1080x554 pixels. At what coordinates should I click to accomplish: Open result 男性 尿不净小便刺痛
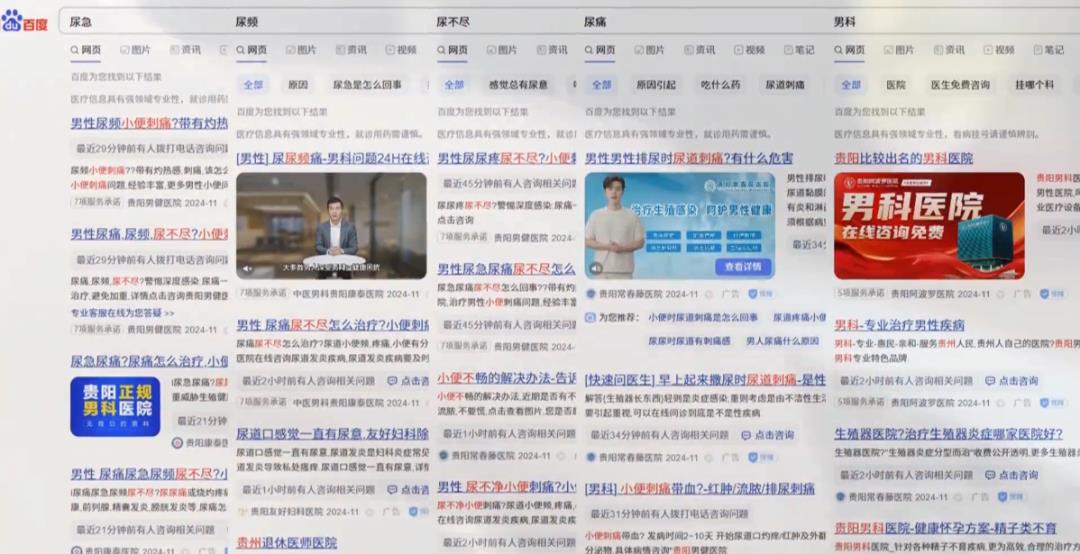point(506,487)
